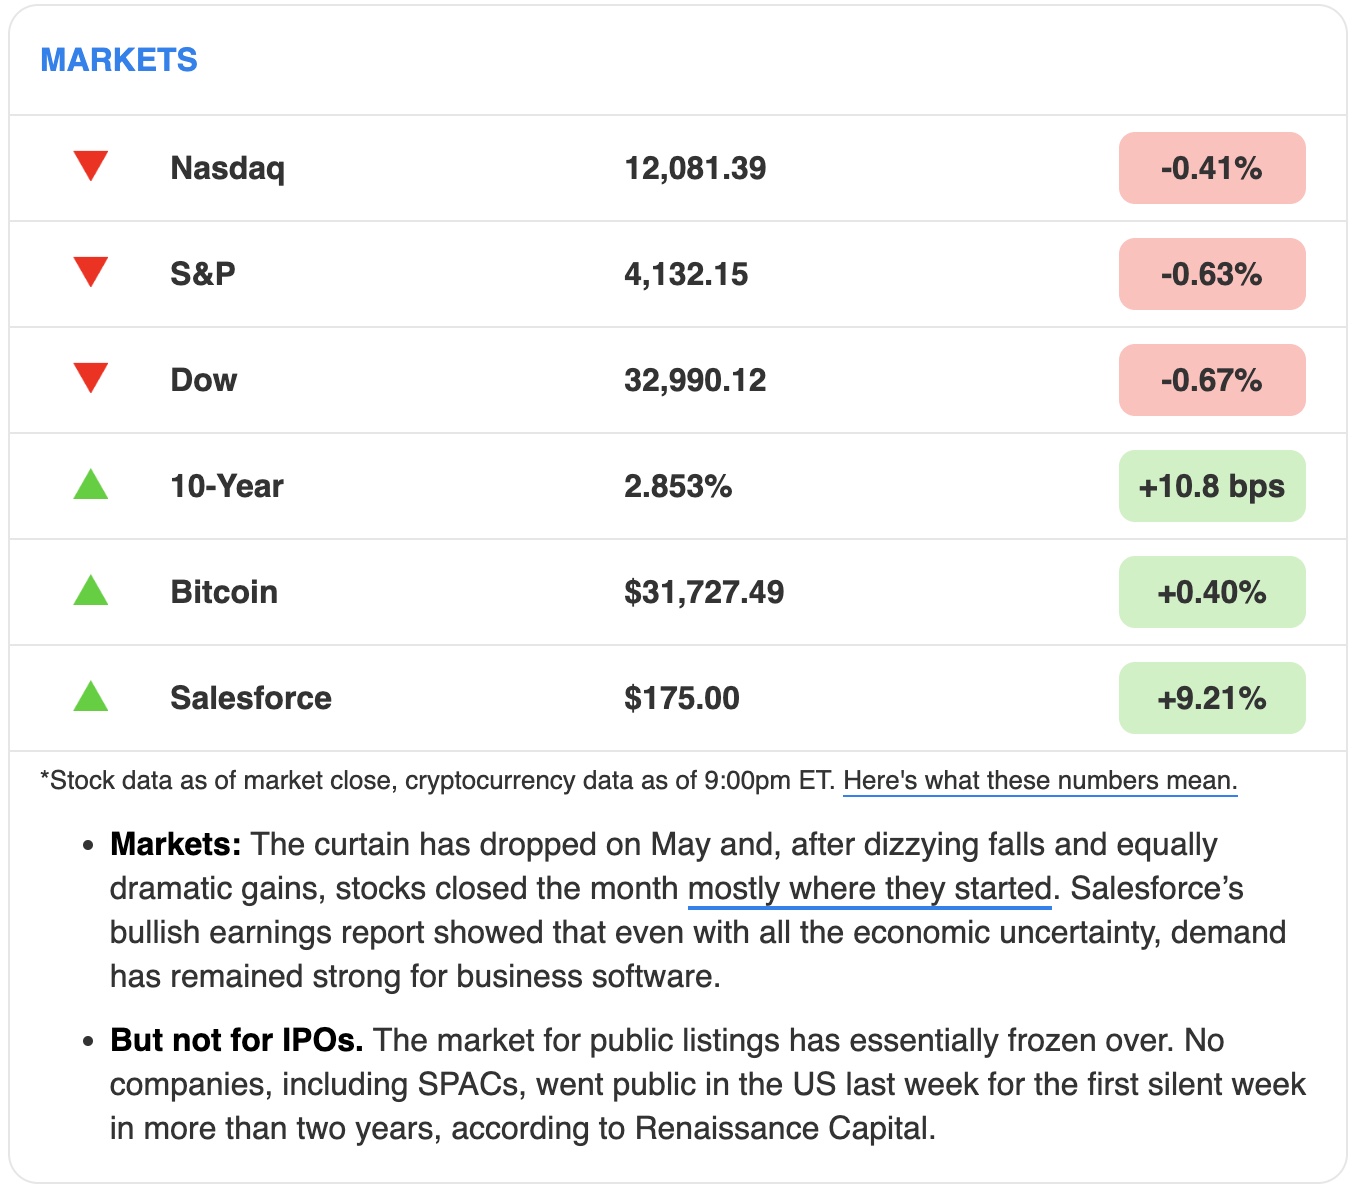Click the MARKETS section heading

click(x=119, y=60)
